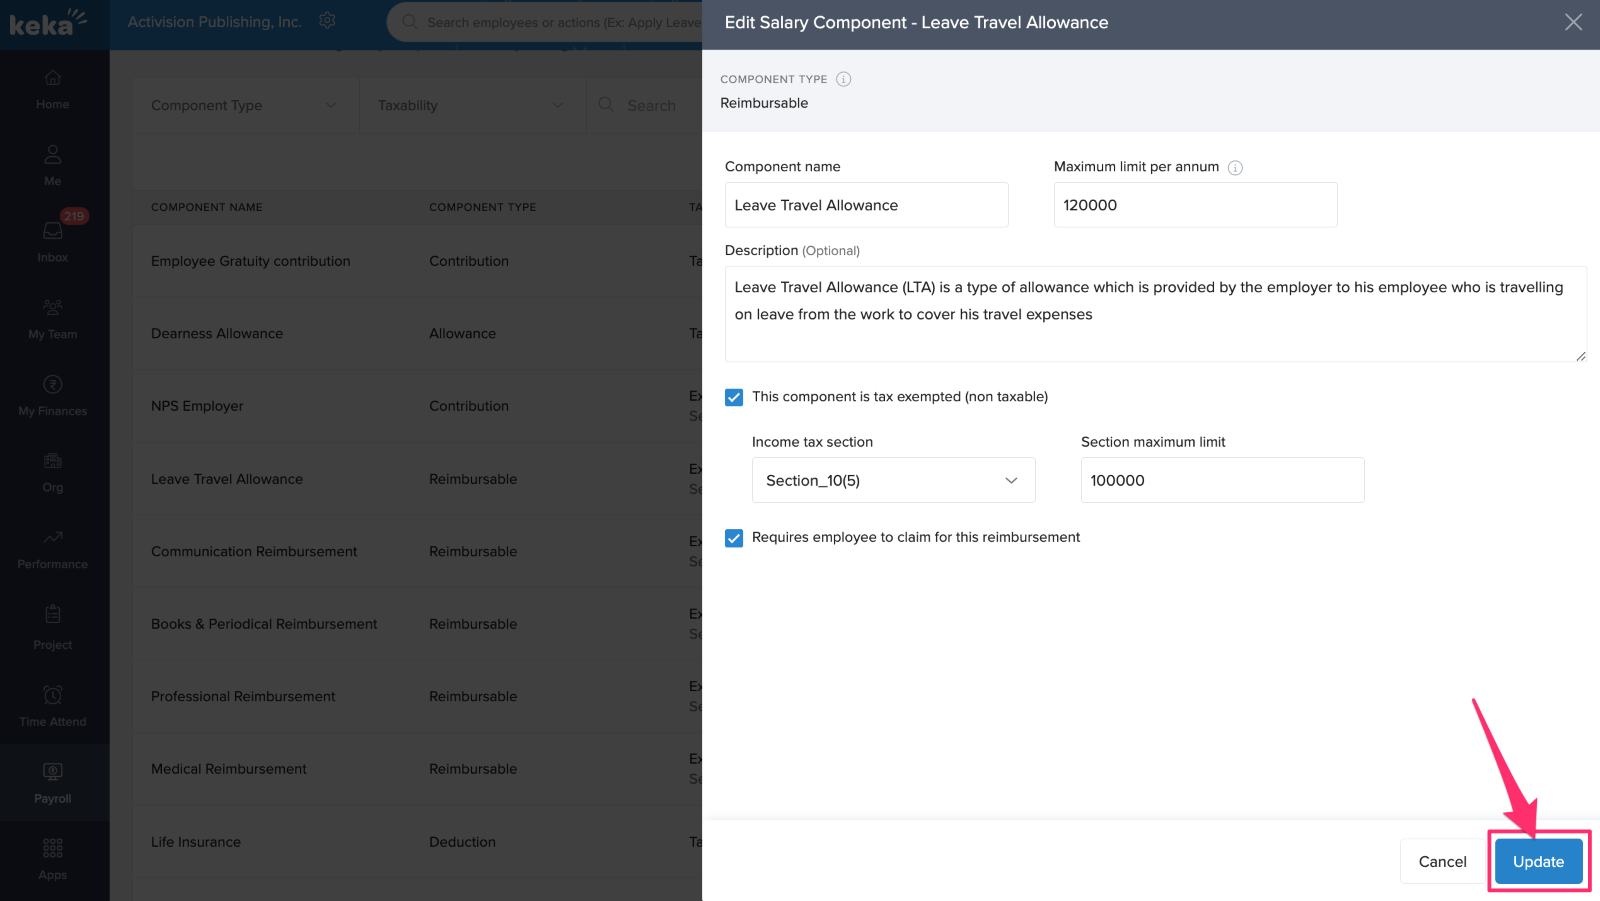
Task: Open the Performance sidebar icon
Action: [x=53, y=538]
